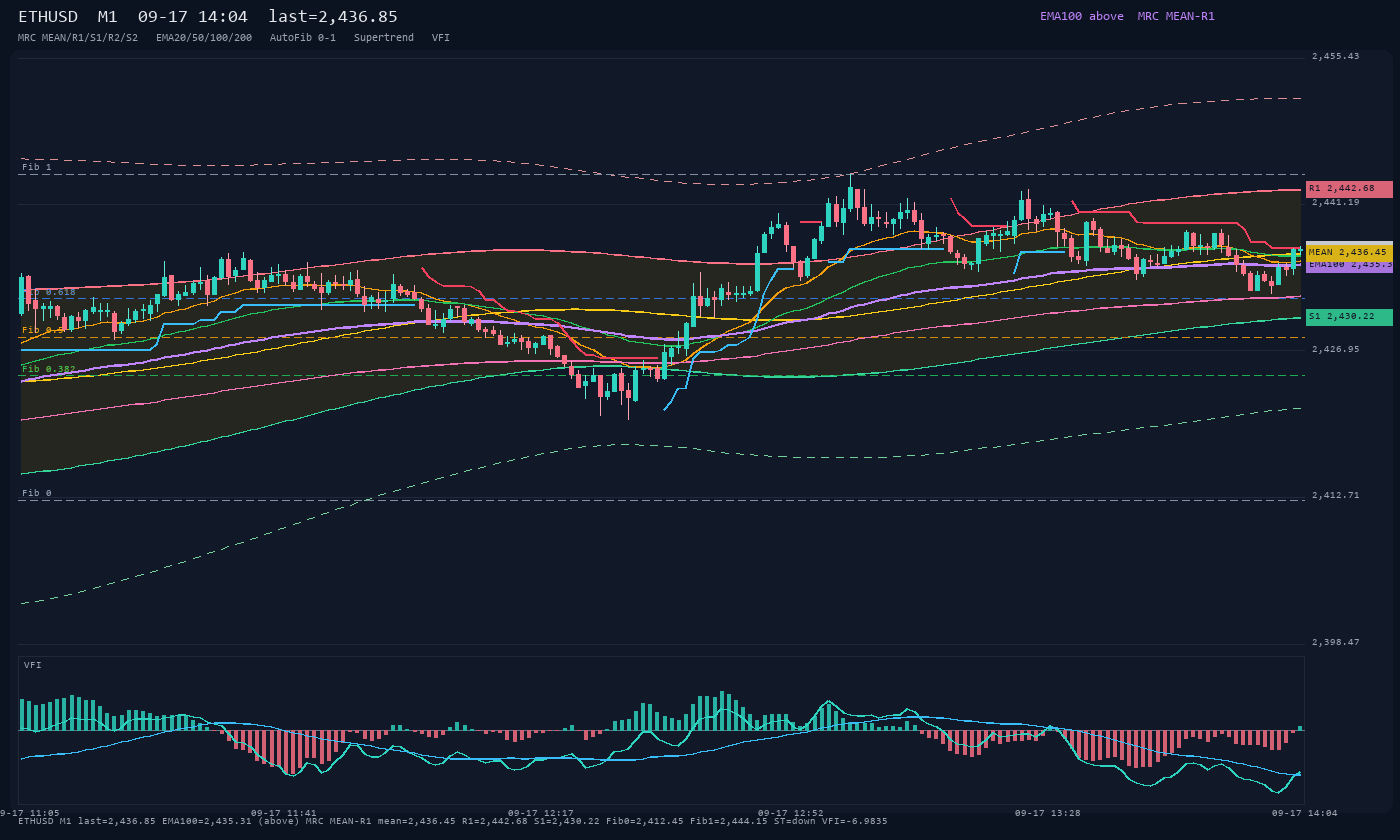Click the 2,455.43 price axis label

pyautogui.click(x=1336, y=56)
